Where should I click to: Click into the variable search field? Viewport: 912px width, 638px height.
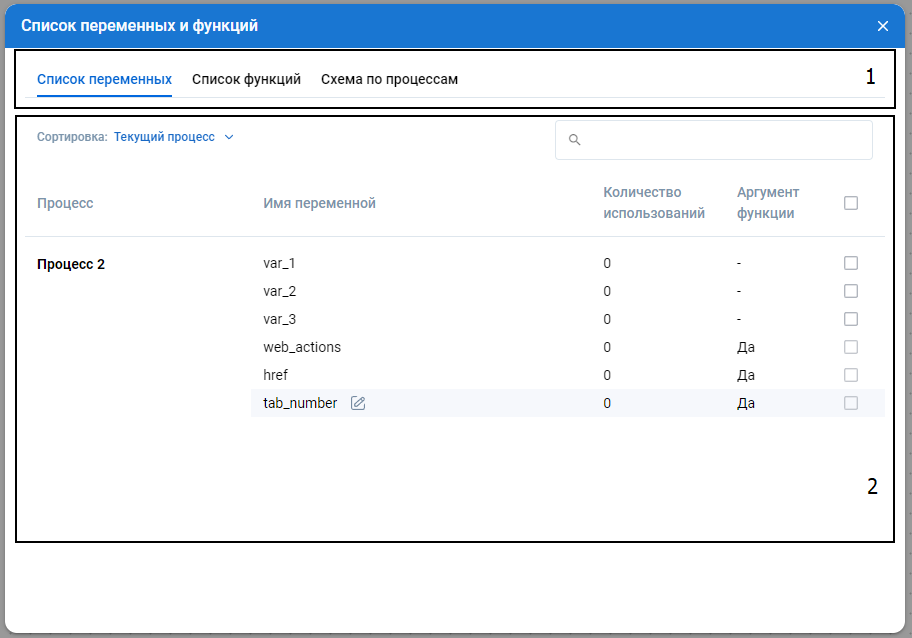point(720,140)
